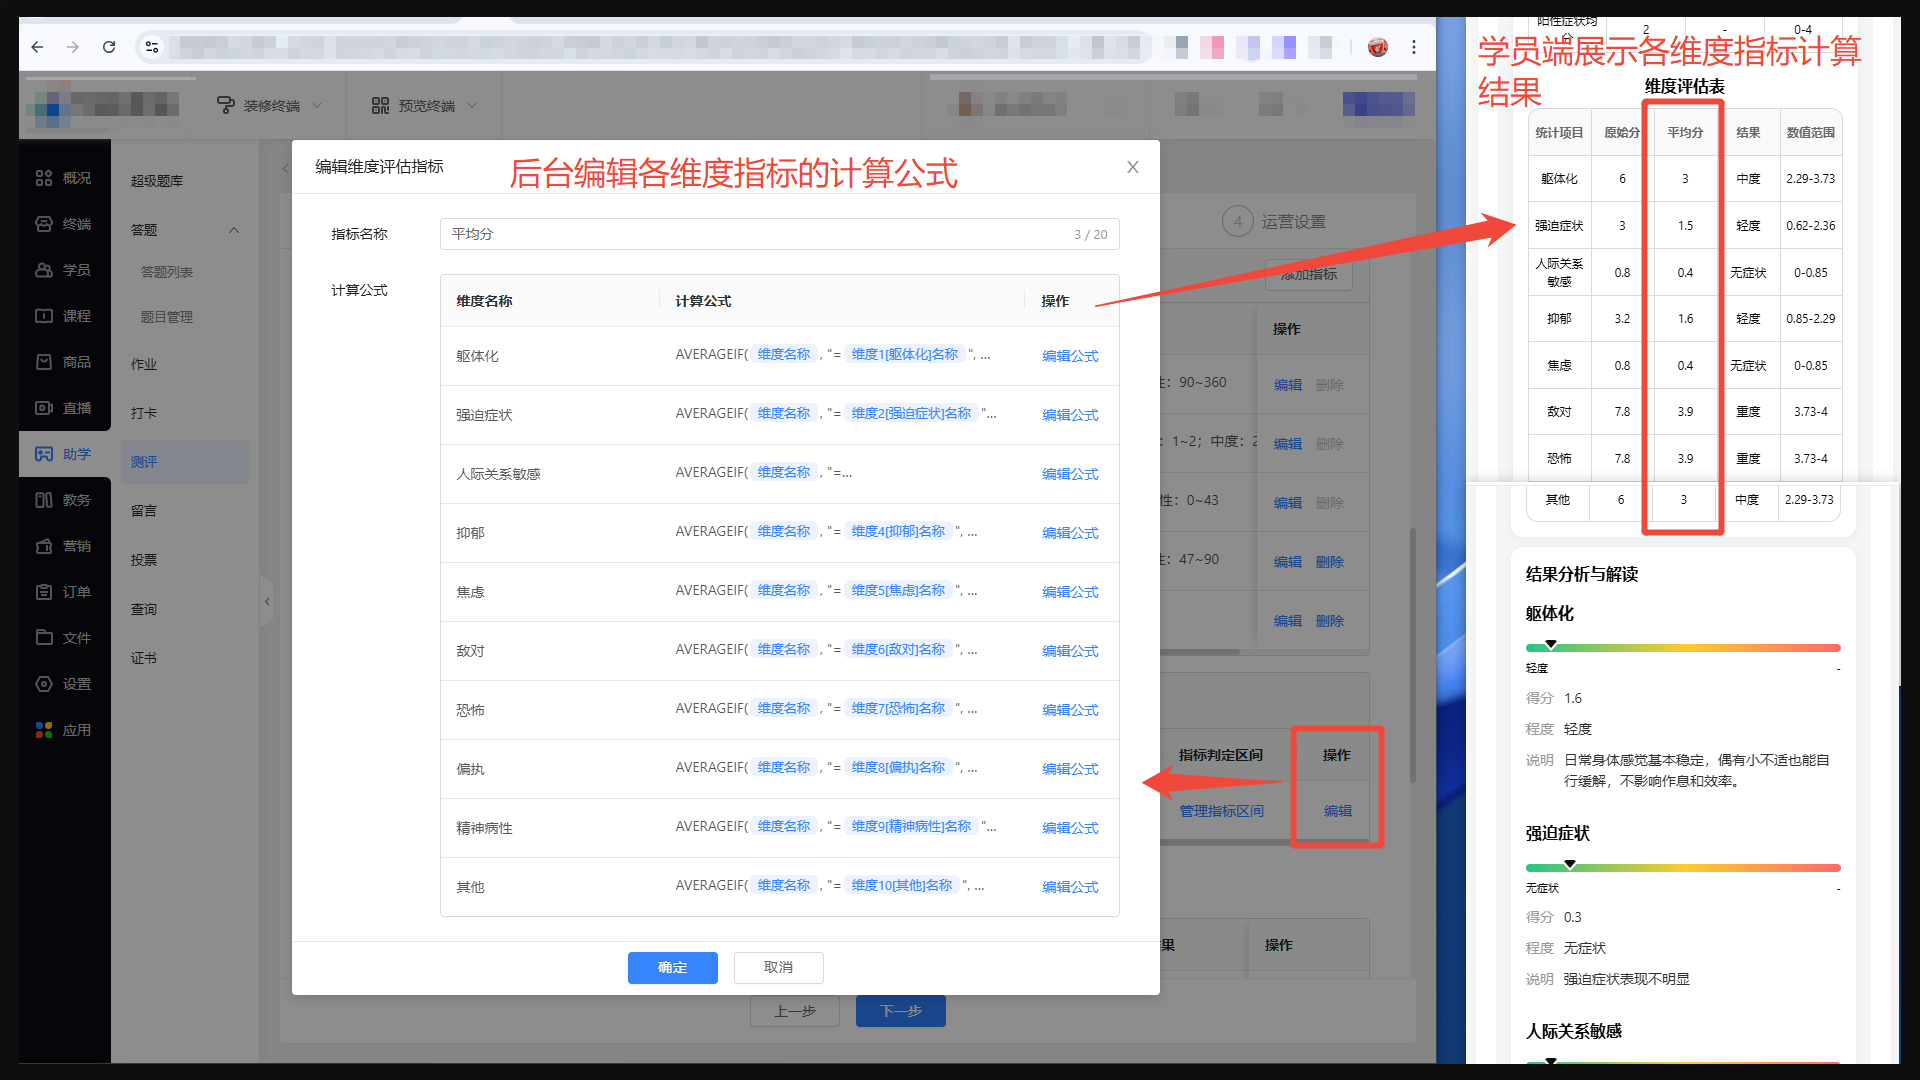The height and width of the screenshot is (1080, 1920).
Task: Select the 营销 sidebar icon
Action: [44, 546]
